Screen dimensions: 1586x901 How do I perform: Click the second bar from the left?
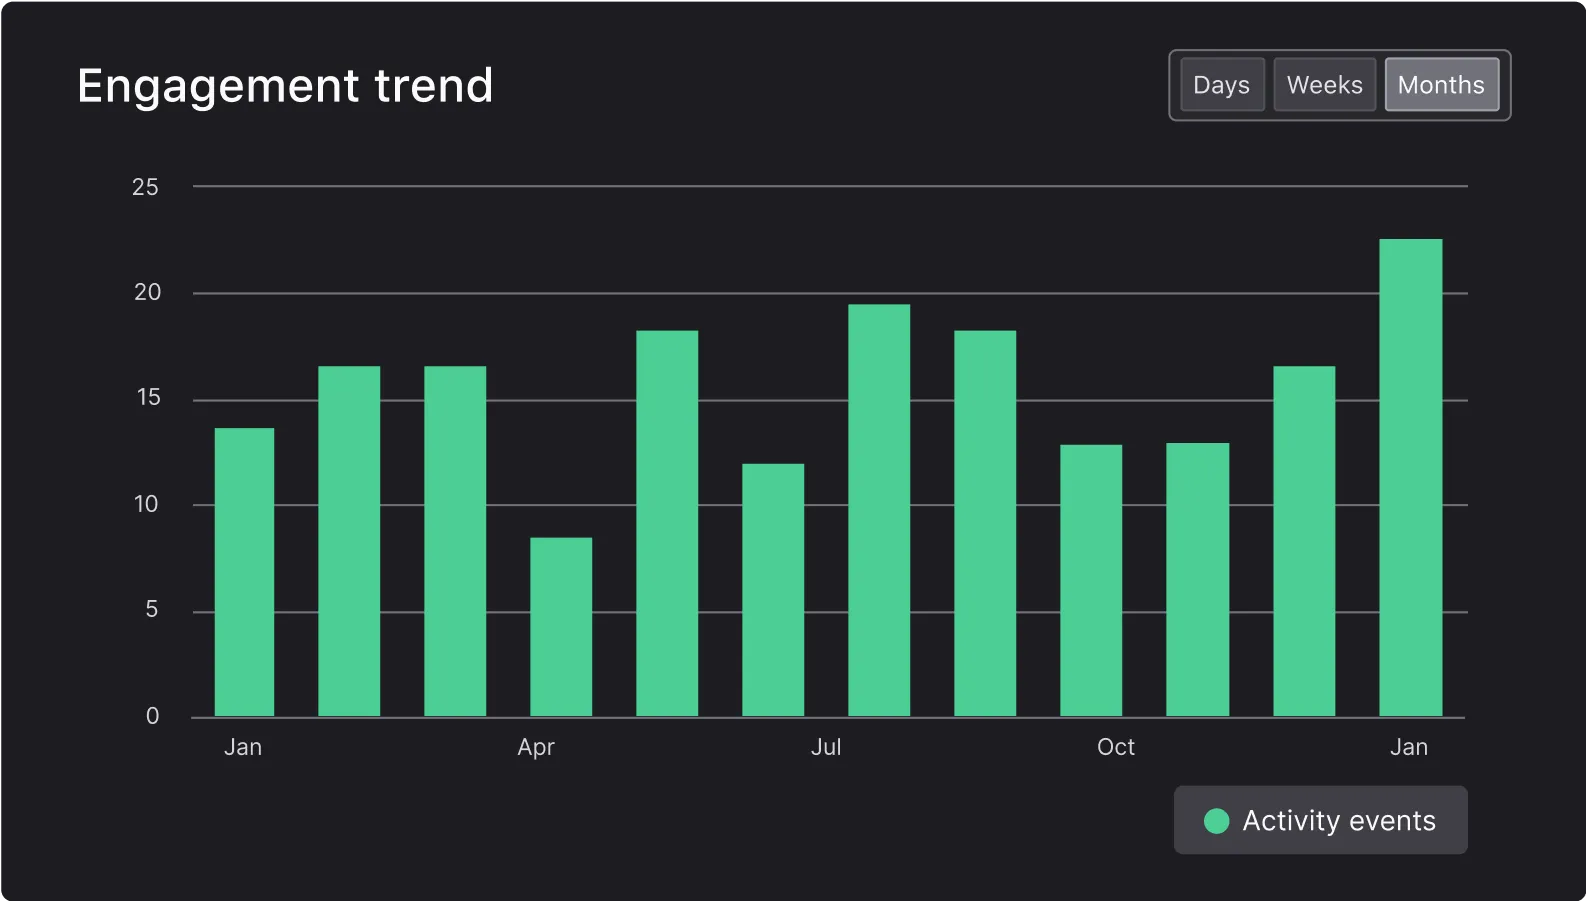(349, 541)
